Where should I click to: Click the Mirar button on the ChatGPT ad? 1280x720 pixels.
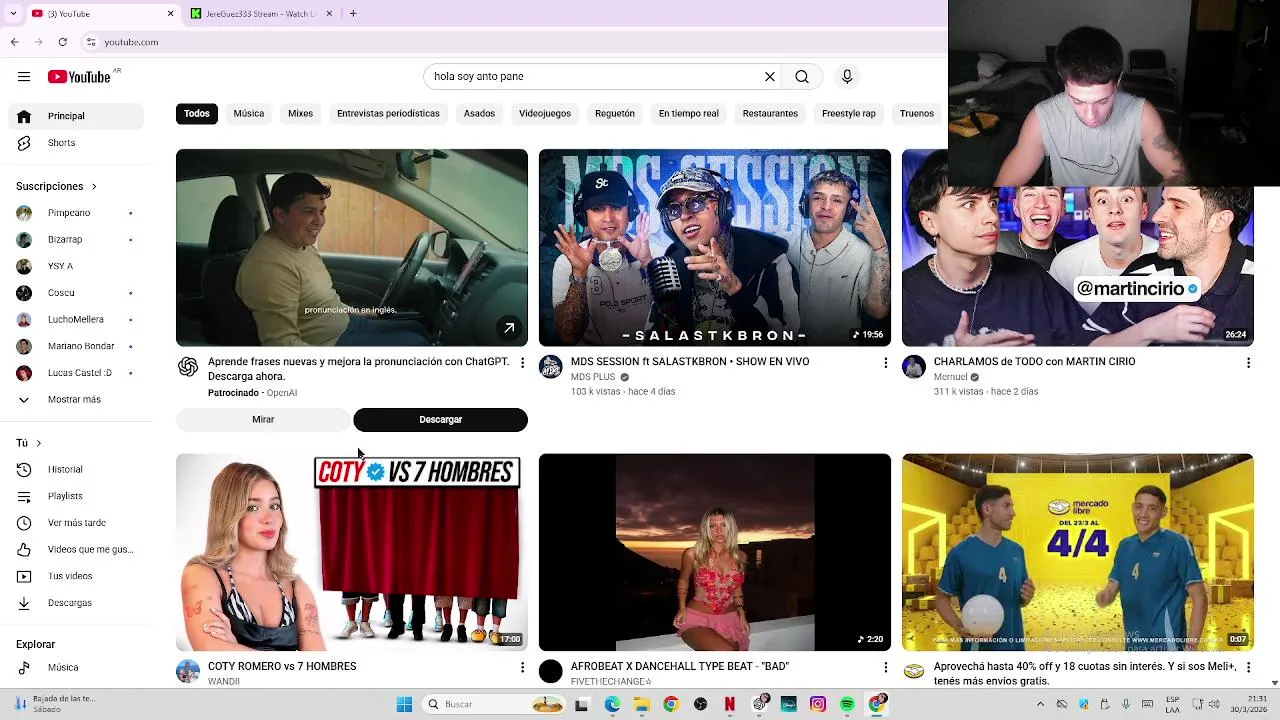(263, 420)
